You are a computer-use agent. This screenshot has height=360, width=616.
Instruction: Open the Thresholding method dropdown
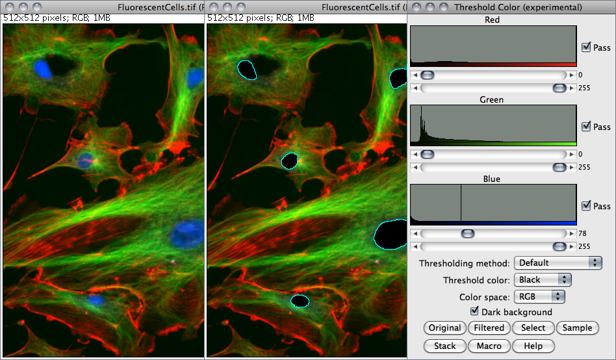click(558, 263)
